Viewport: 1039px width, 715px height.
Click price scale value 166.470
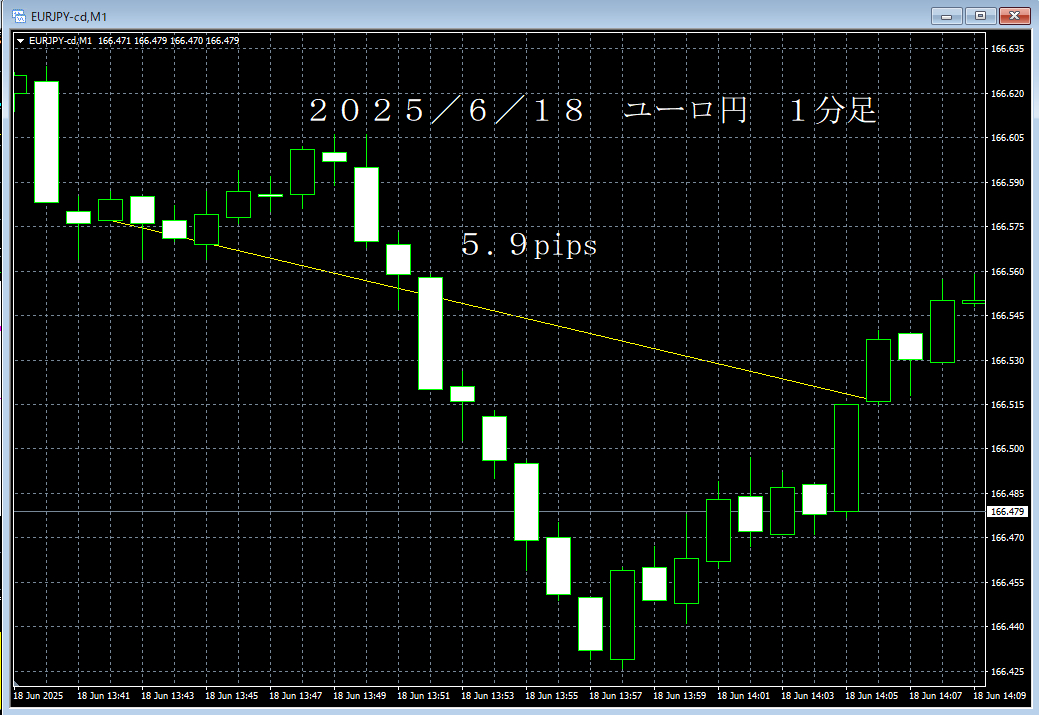tap(1007, 537)
